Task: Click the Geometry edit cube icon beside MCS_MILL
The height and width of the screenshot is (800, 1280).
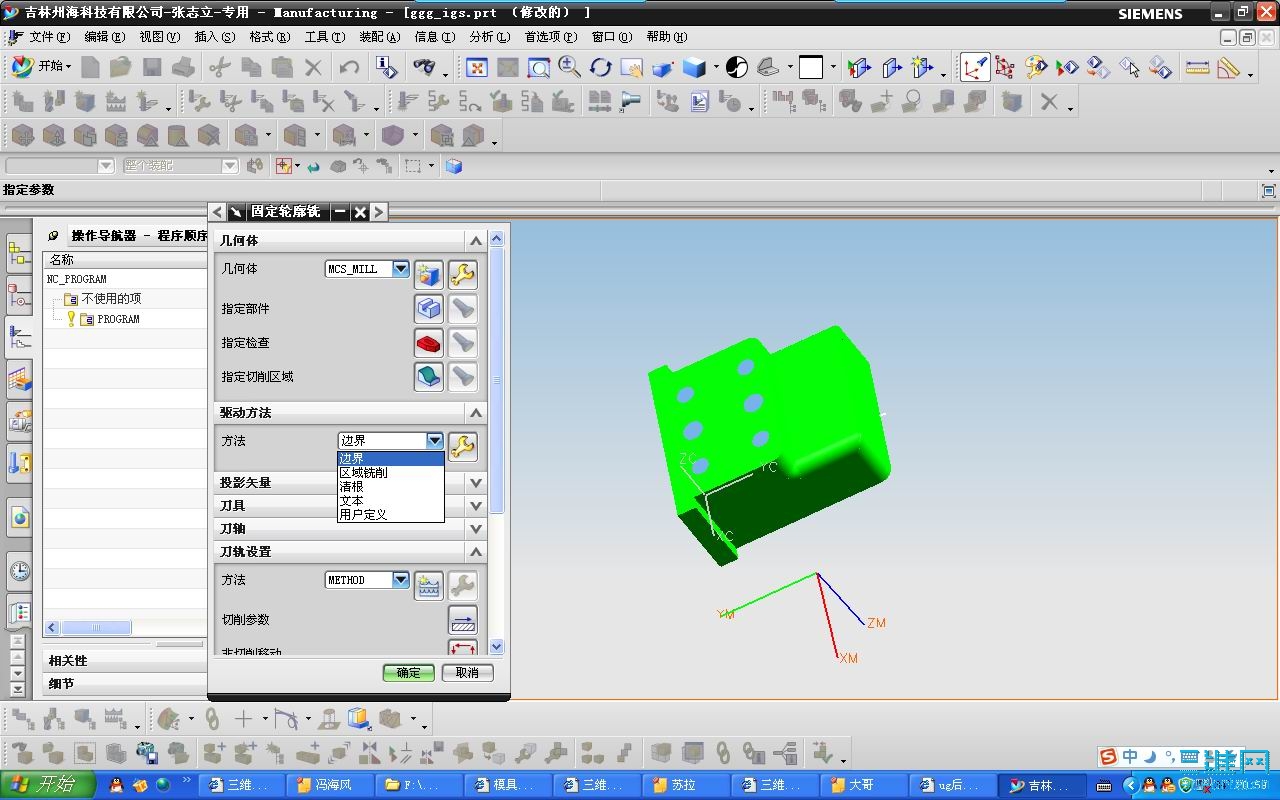Action: (429, 274)
